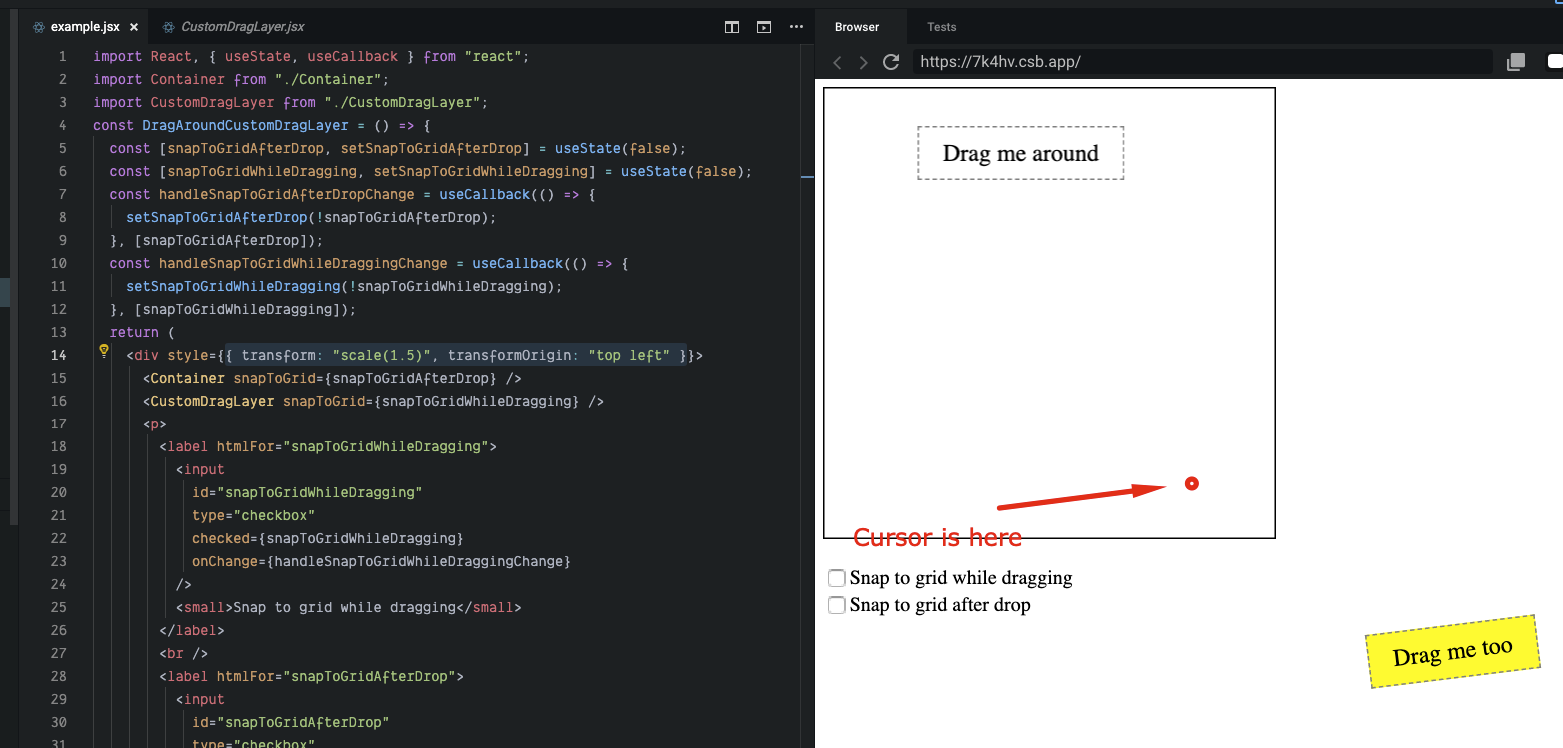Close the example.jsx tab

click(133, 27)
